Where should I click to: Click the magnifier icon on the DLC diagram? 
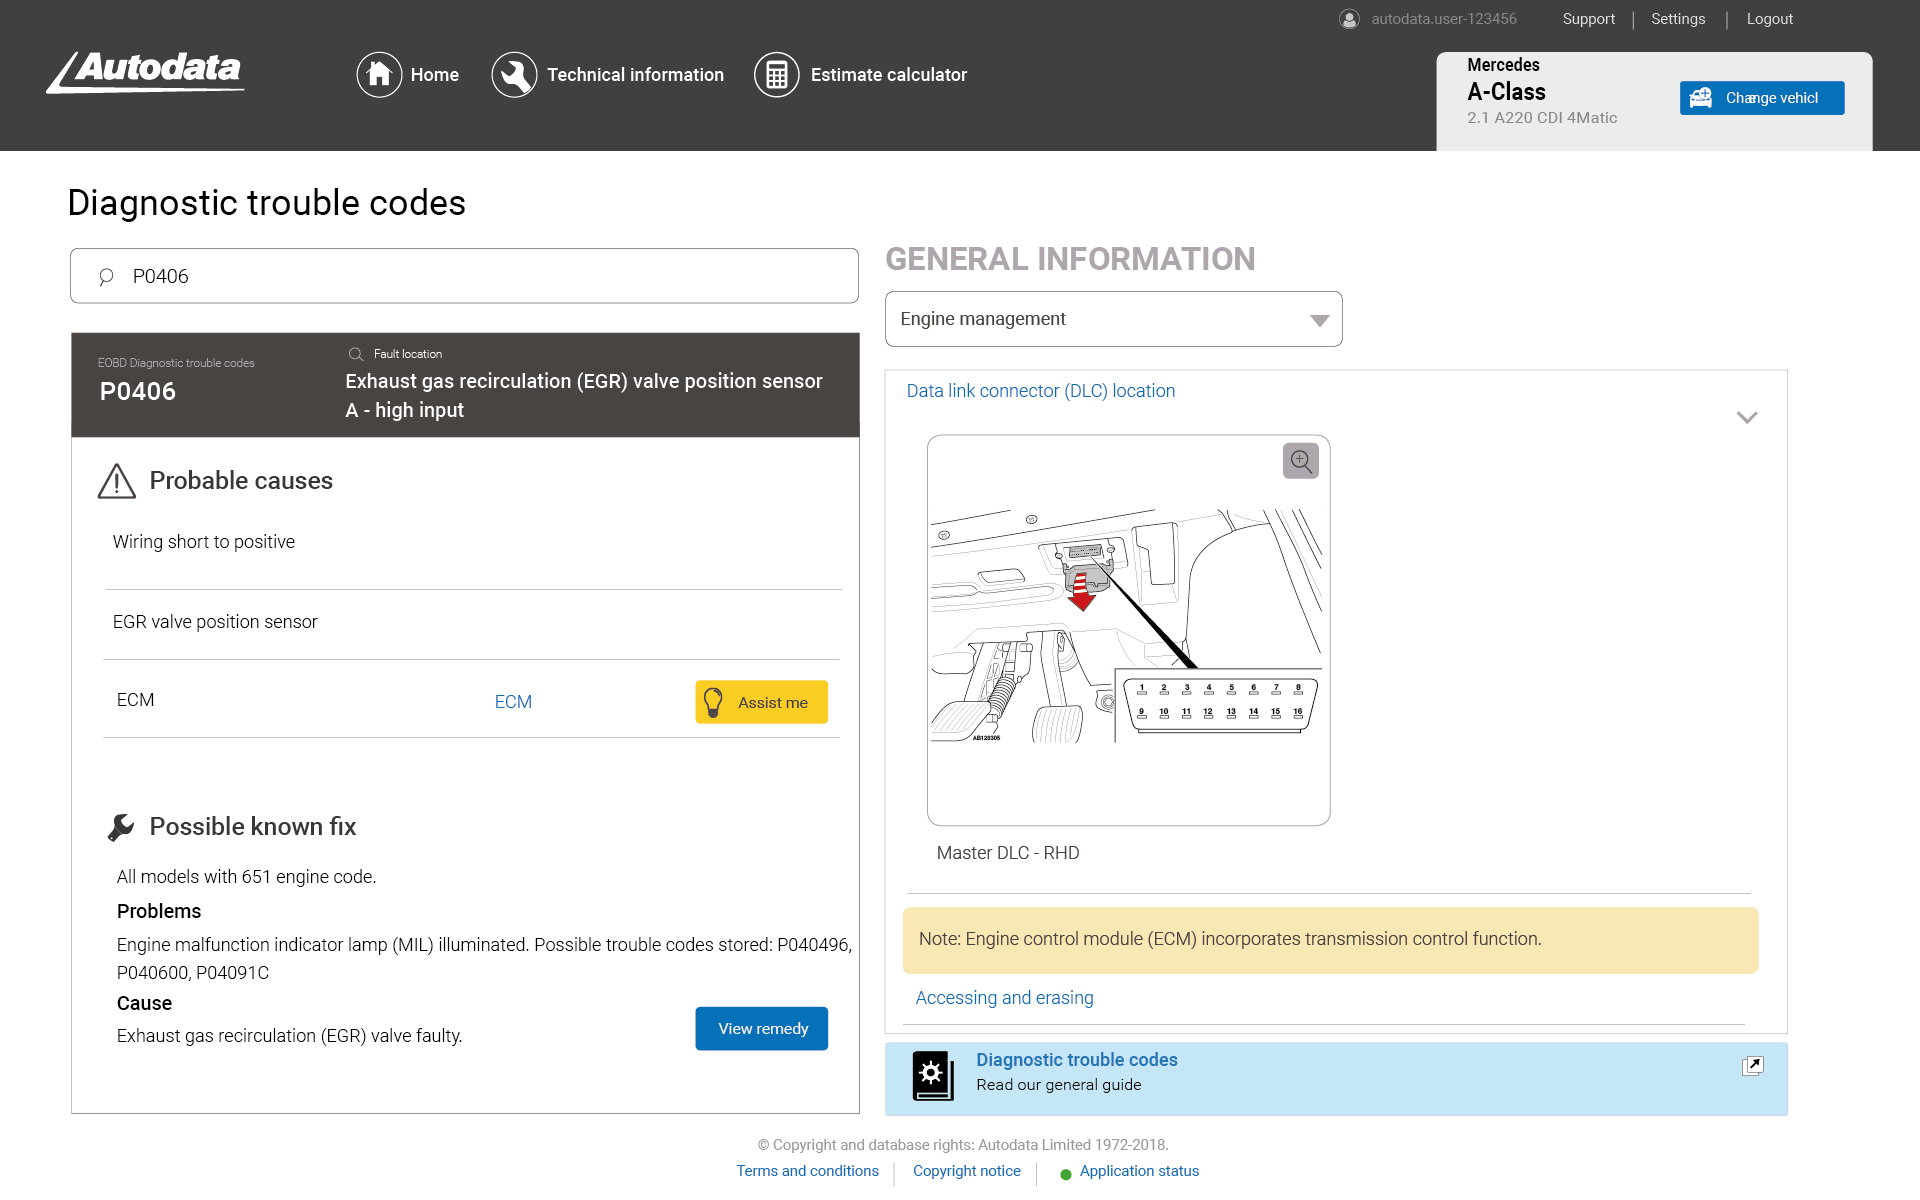1300,460
